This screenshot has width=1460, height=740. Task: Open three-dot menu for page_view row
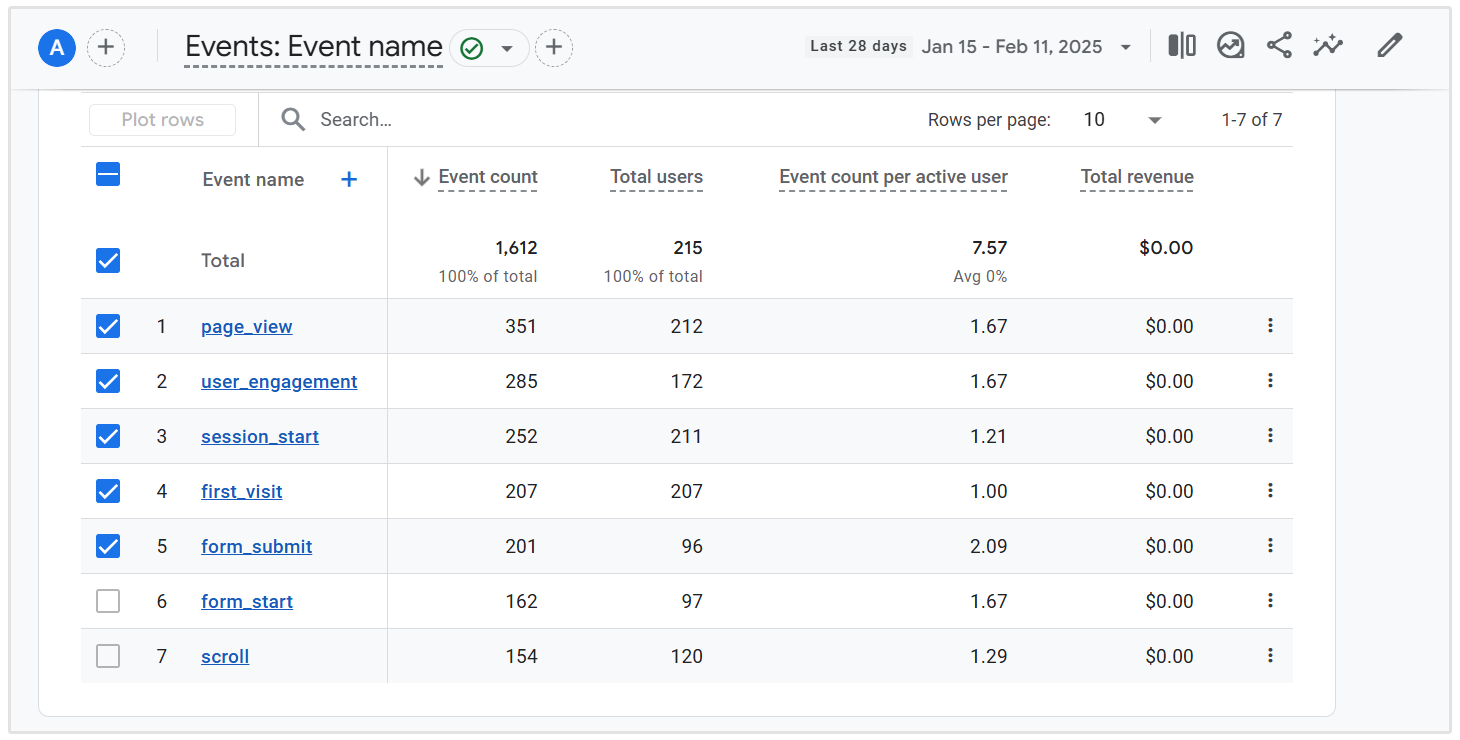click(x=1270, y=326)
